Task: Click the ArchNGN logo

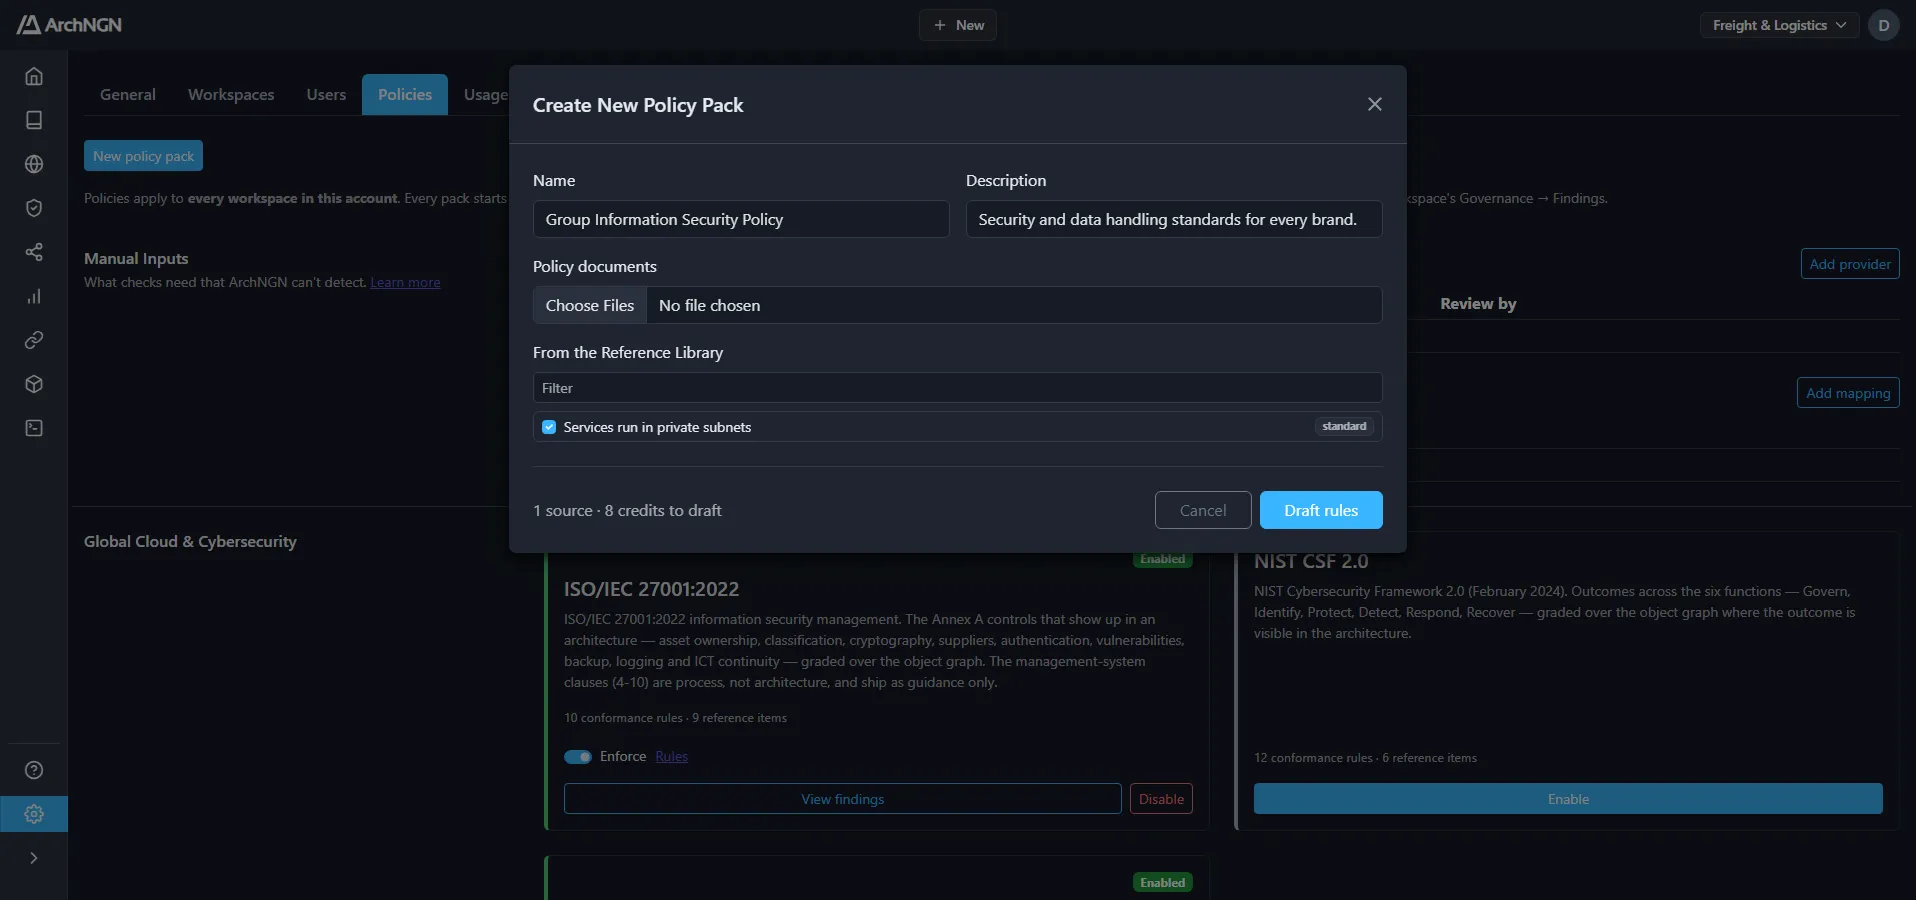Action: 69,25
